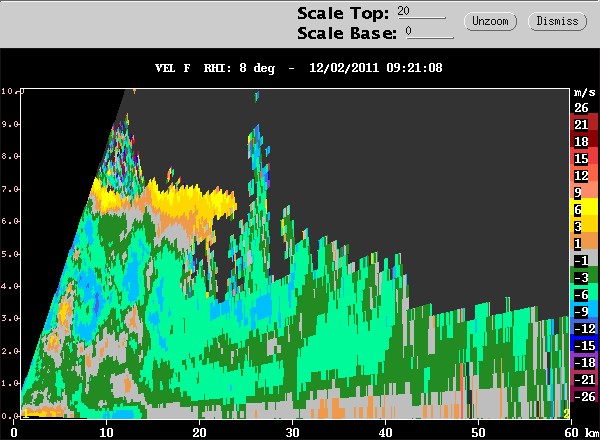Click the 30 km range axis label

tap(292, 432)
